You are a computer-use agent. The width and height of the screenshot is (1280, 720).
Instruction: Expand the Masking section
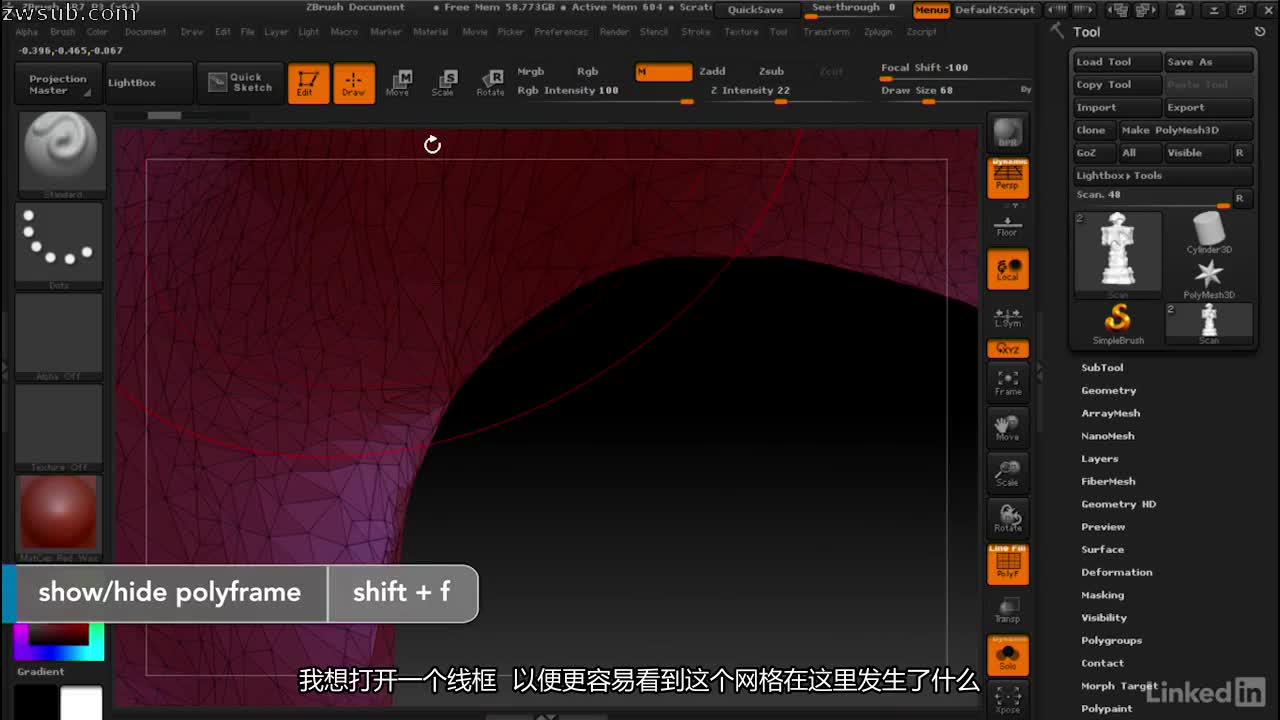pyautogui.click(x=1102, y=594)
